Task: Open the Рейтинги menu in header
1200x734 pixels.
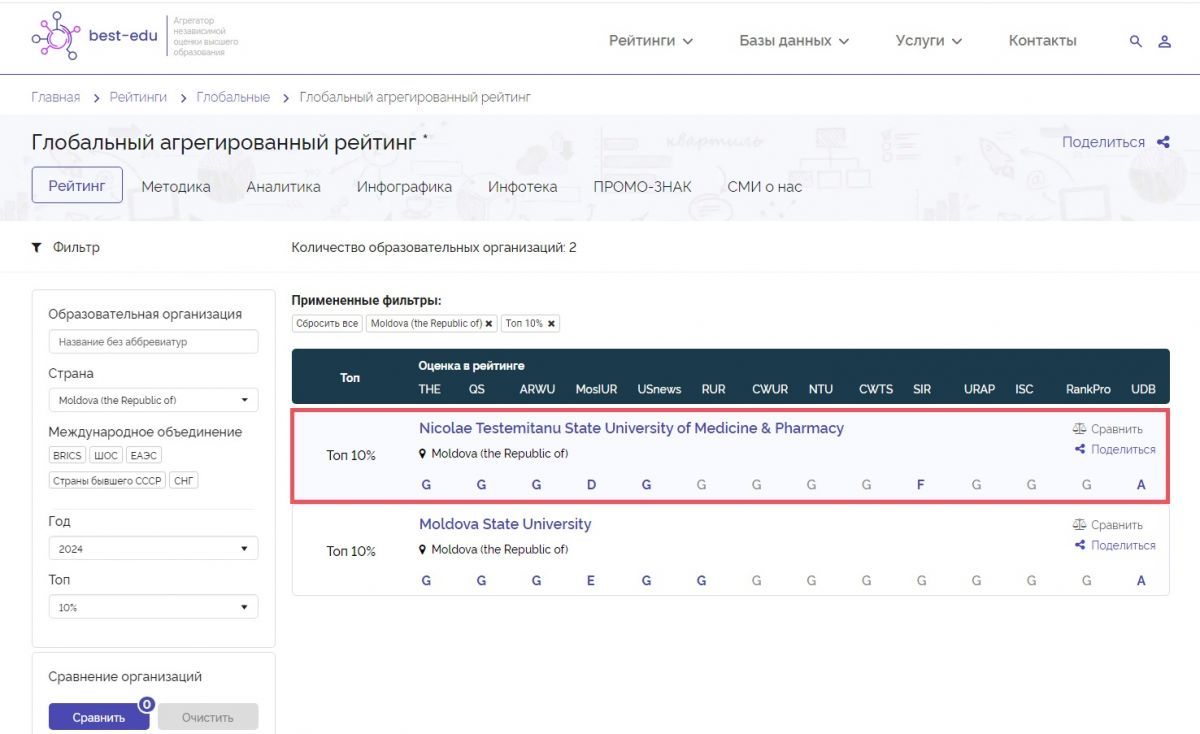Action: coord(651,41)
